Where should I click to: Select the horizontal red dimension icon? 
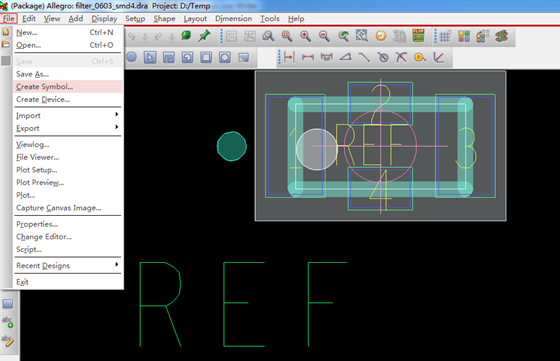point(308,57)
